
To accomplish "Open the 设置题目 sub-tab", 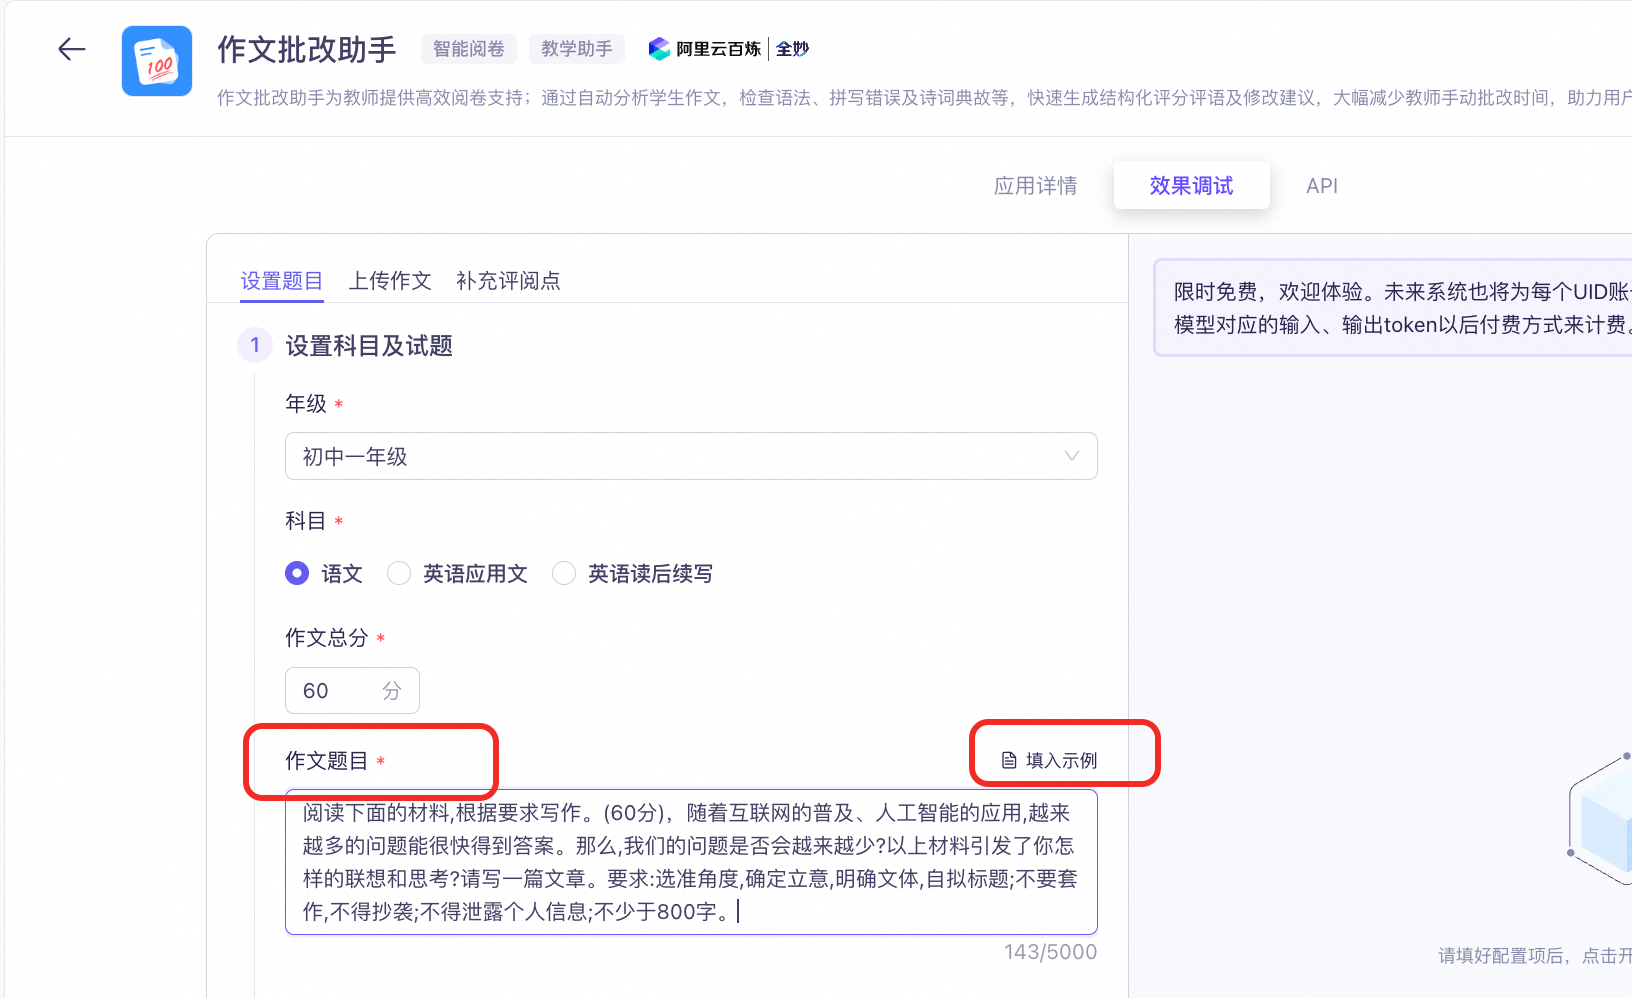I will [281, 281].
